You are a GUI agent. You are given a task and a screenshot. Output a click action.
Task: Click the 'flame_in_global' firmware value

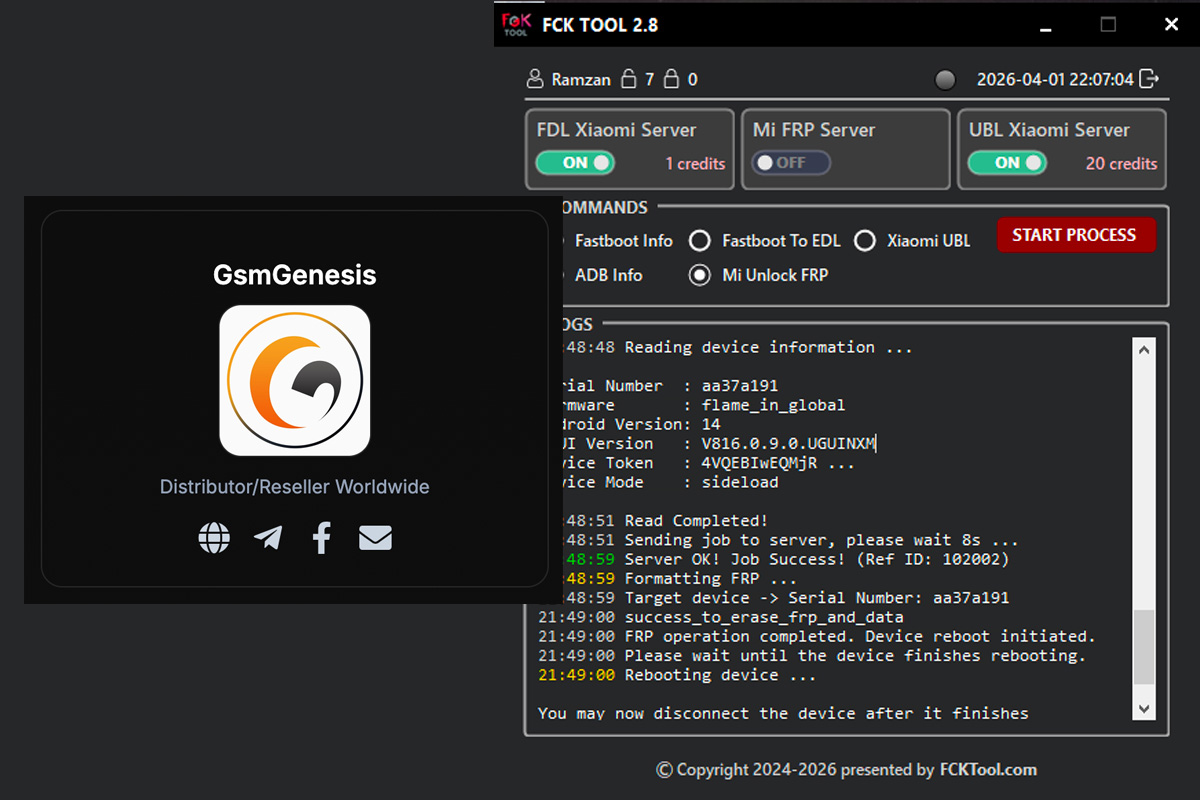click(774, 405)
